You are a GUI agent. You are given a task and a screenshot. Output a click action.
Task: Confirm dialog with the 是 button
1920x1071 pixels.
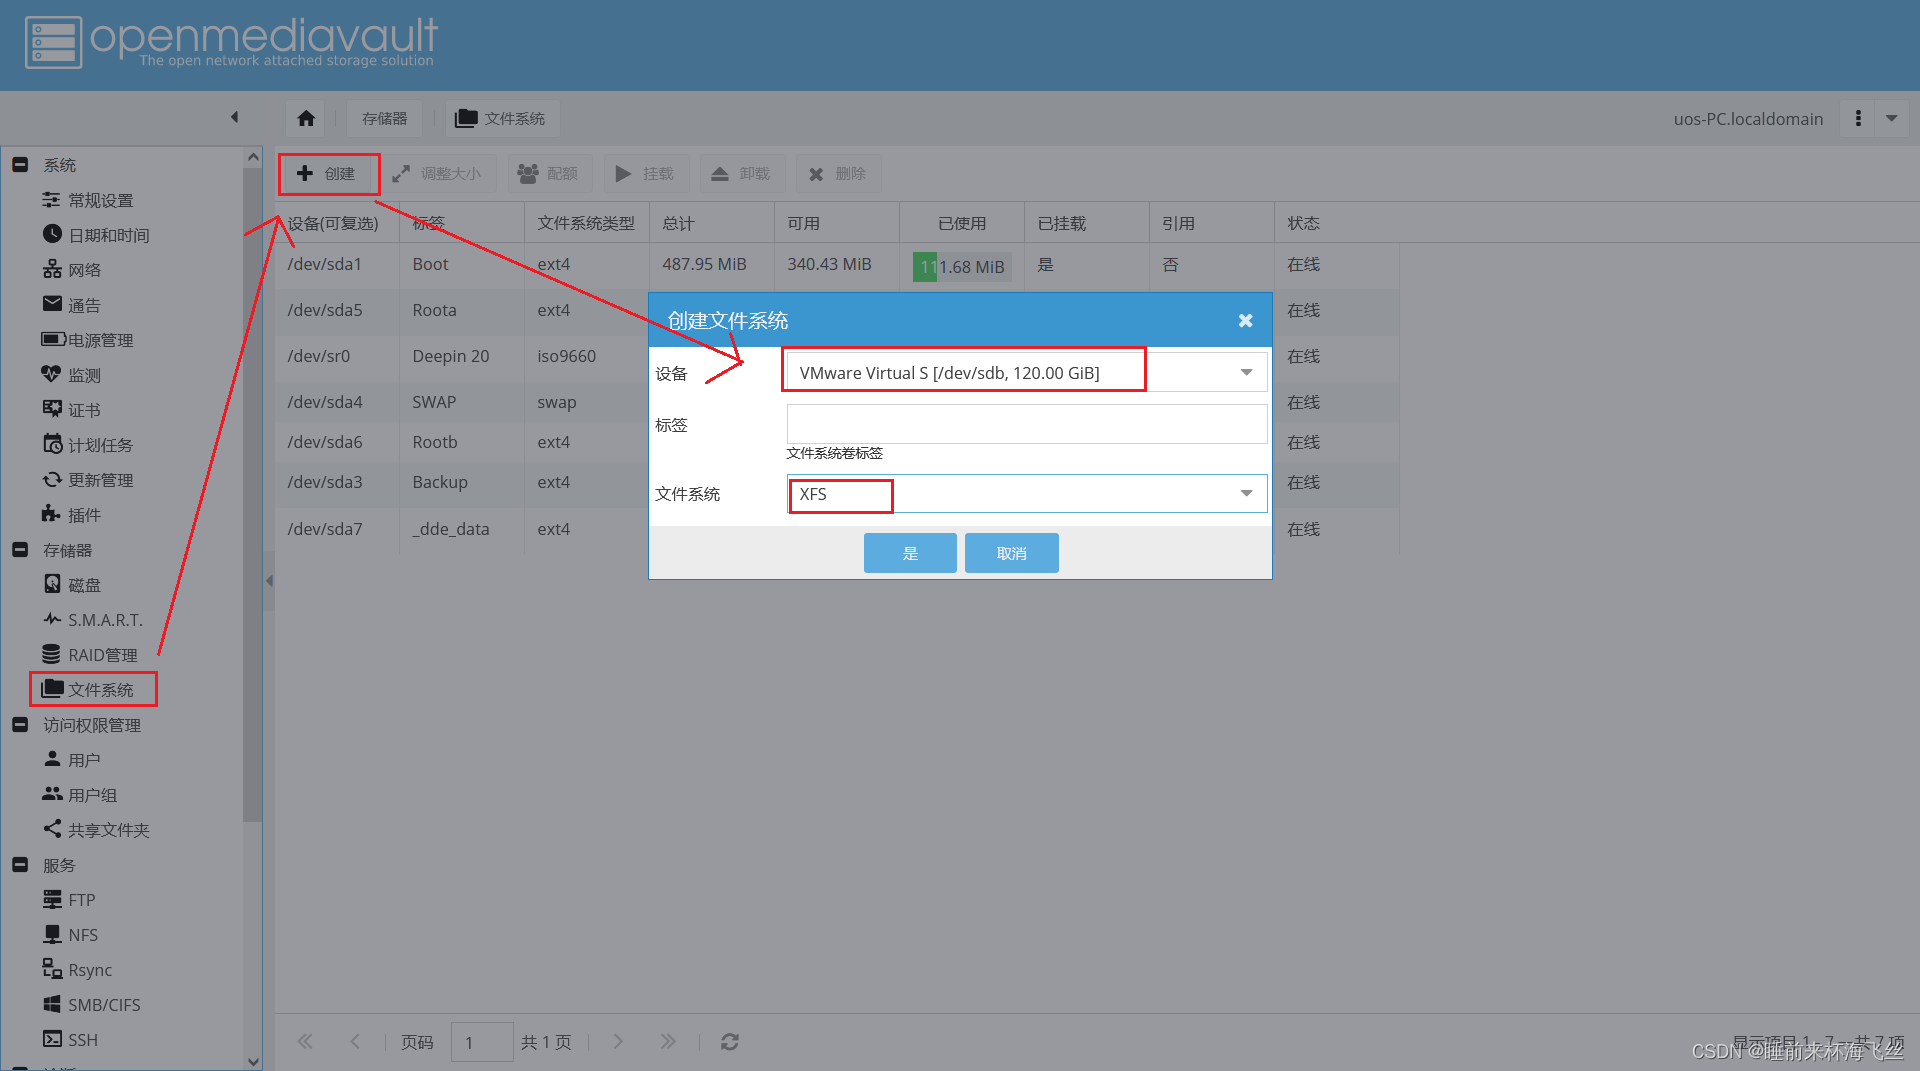[910, 553]
